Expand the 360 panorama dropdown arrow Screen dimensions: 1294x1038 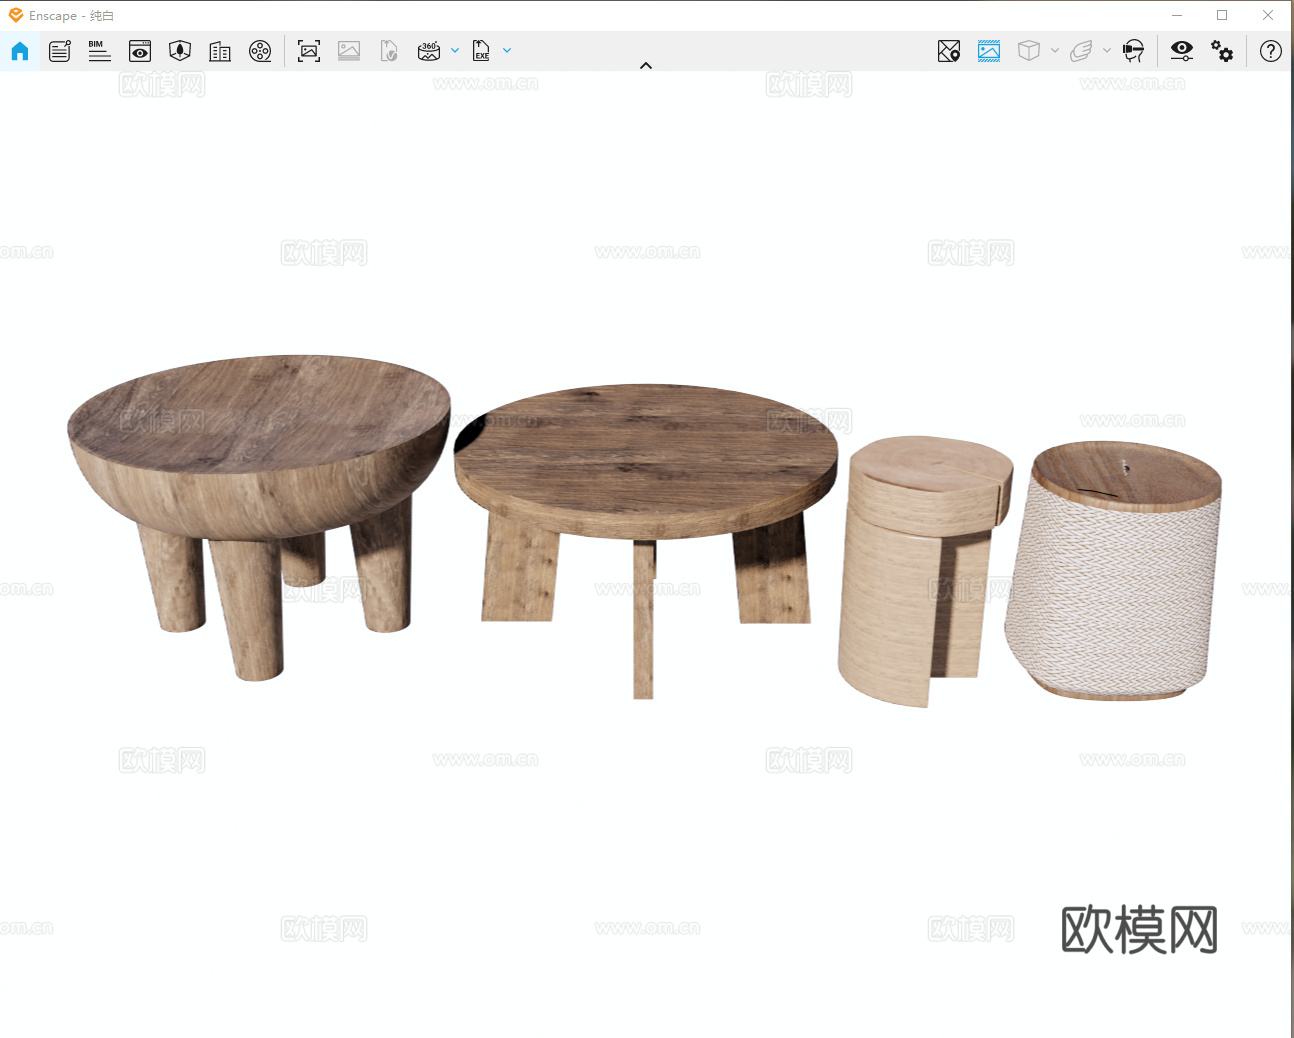(x=455, y=50)
